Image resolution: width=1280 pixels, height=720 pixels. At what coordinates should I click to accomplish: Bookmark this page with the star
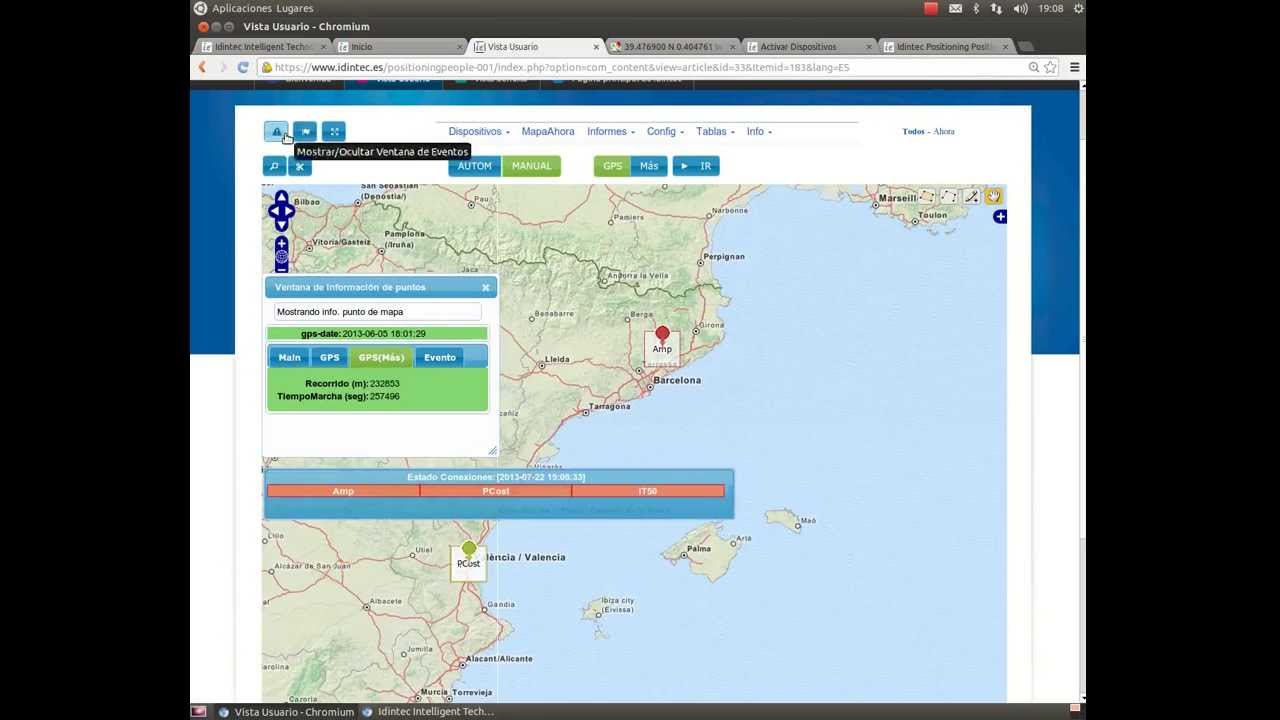(1050, 67)
